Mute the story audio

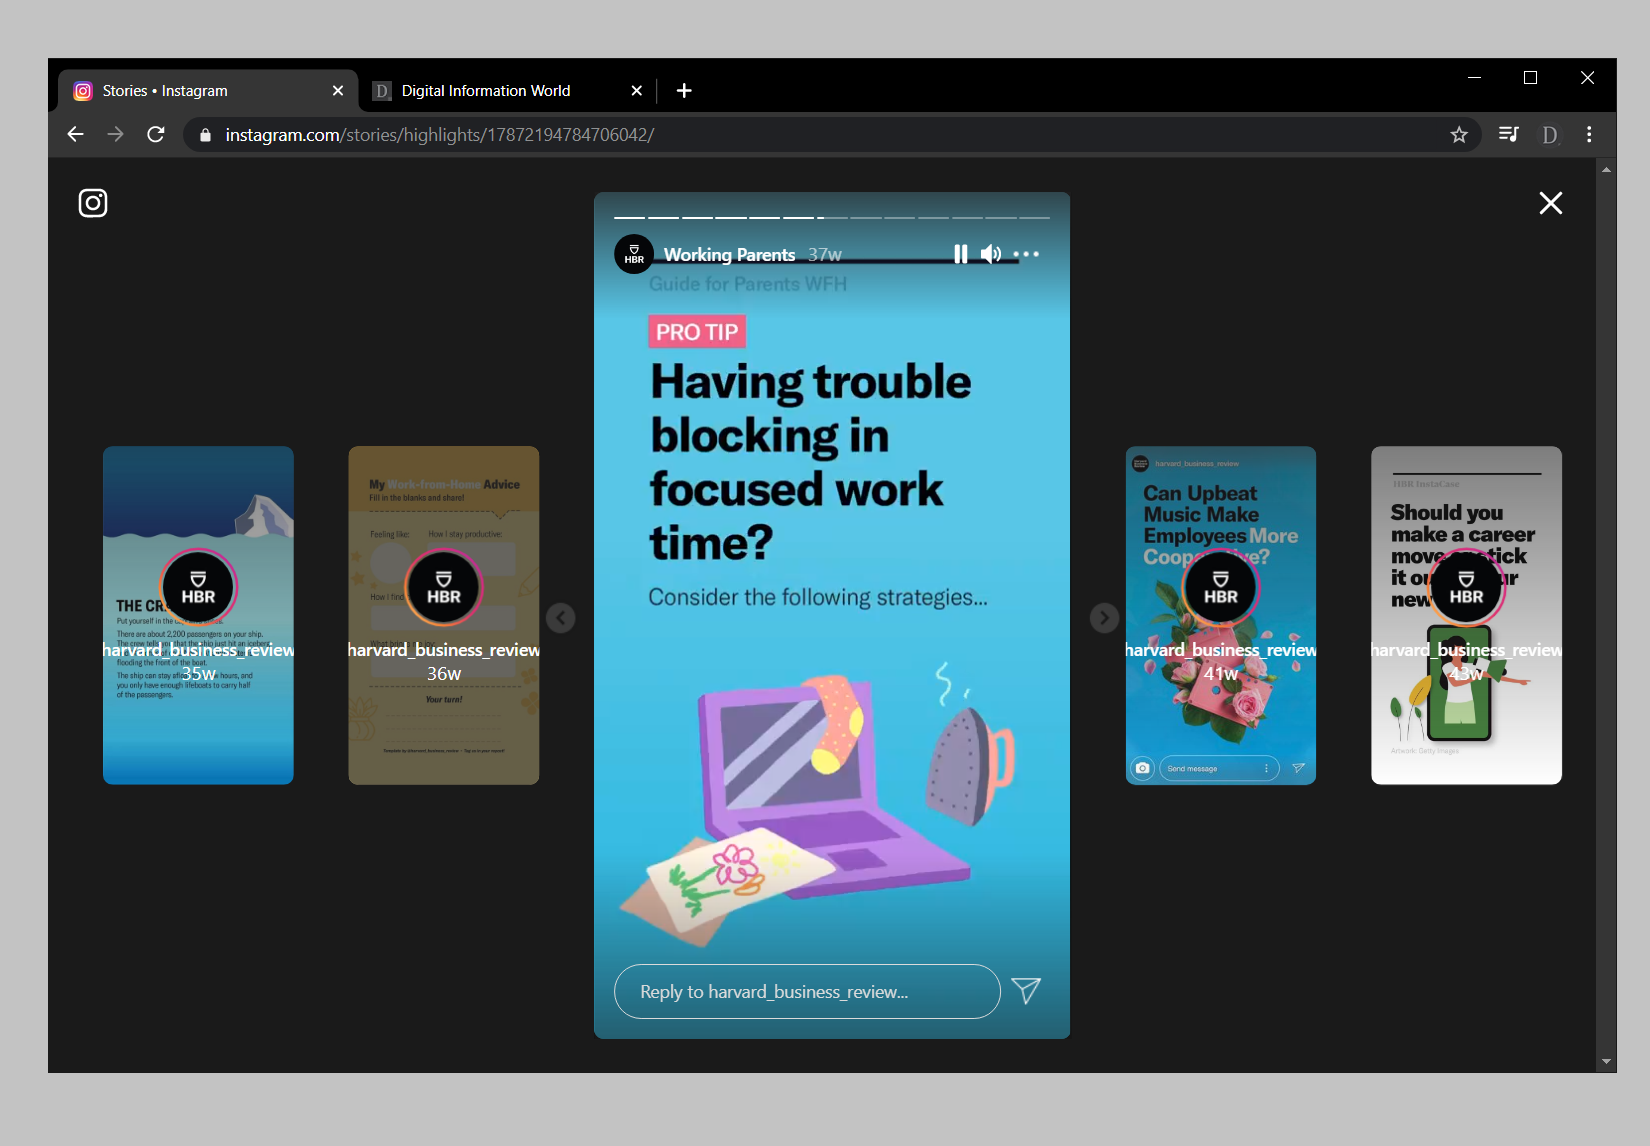tap(991, 254)
